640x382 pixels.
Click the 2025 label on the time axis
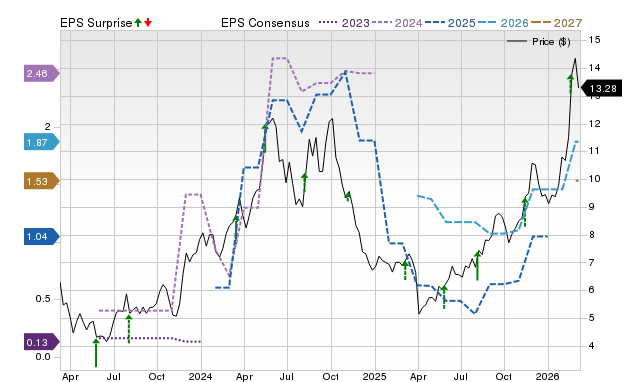(x=374, y=376)
